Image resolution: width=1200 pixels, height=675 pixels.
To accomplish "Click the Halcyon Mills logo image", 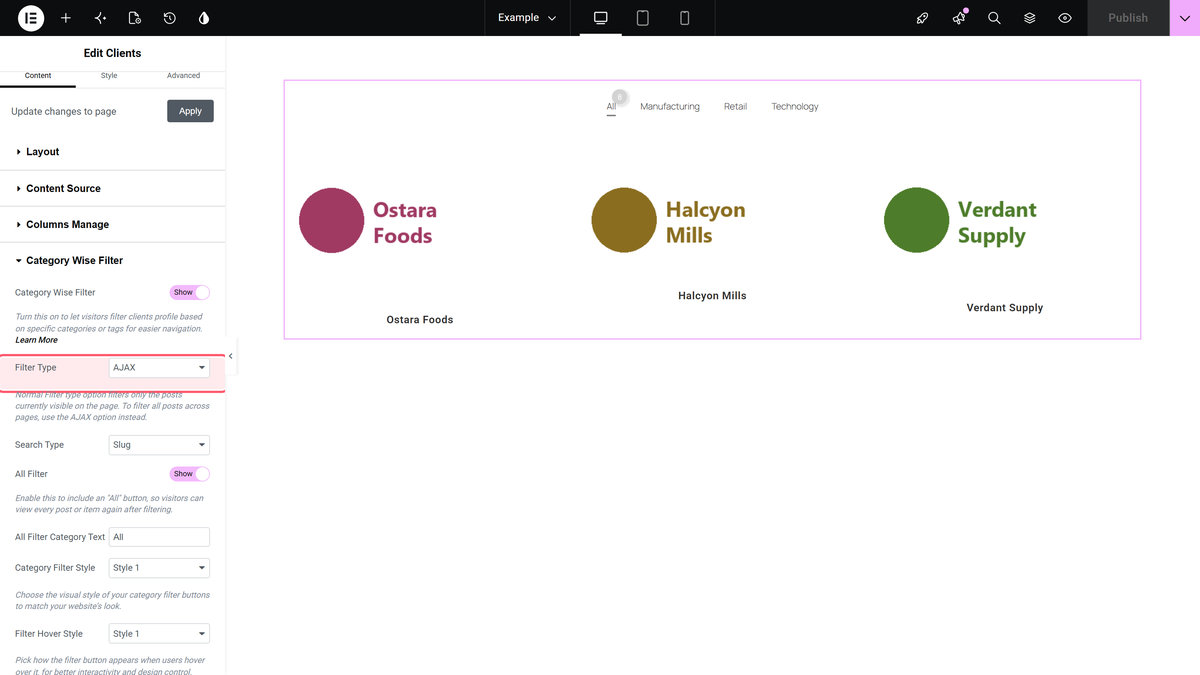I will [x=669, y=221].
